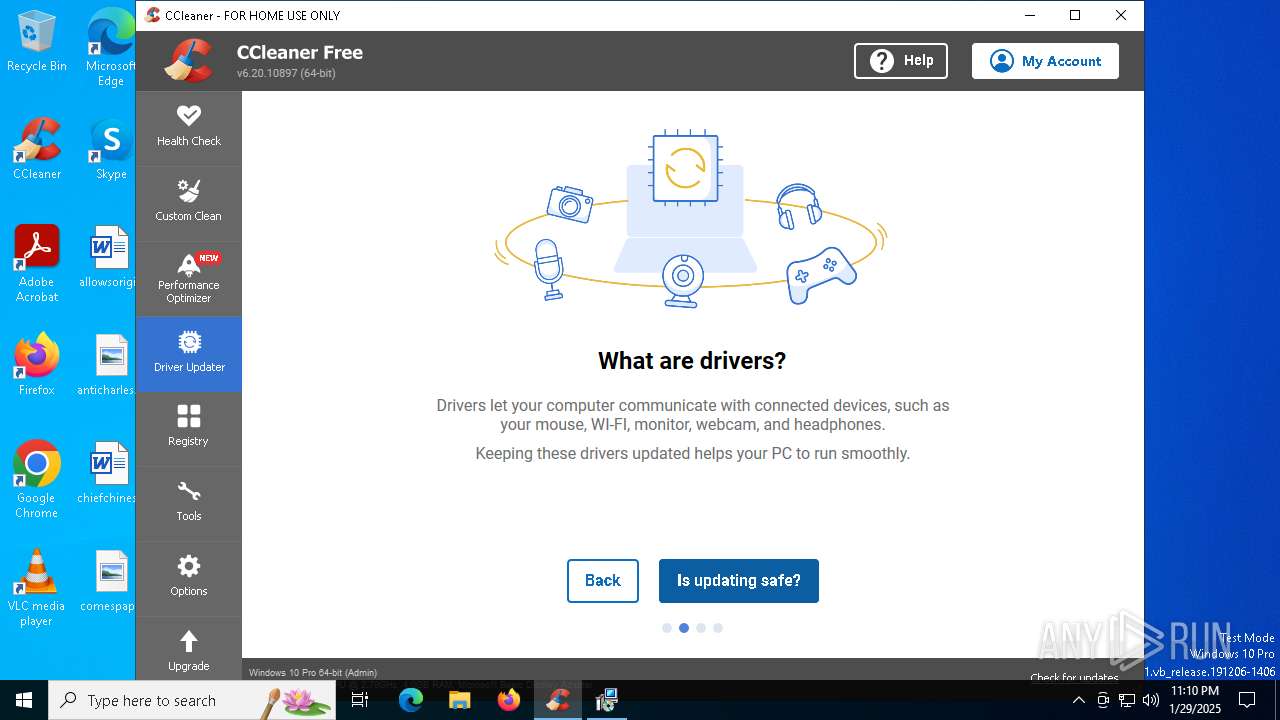This screenshot has width=1280, height=720.
Task: Jump to fourth page indicator dot
Action: coord(718,628)
